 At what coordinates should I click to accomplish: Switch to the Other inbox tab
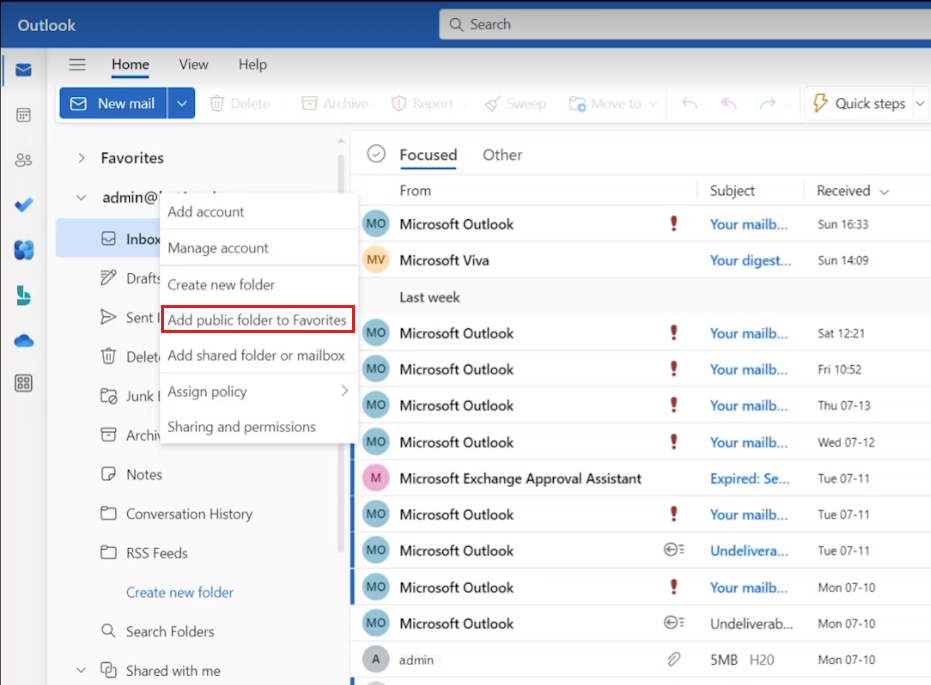502,155
